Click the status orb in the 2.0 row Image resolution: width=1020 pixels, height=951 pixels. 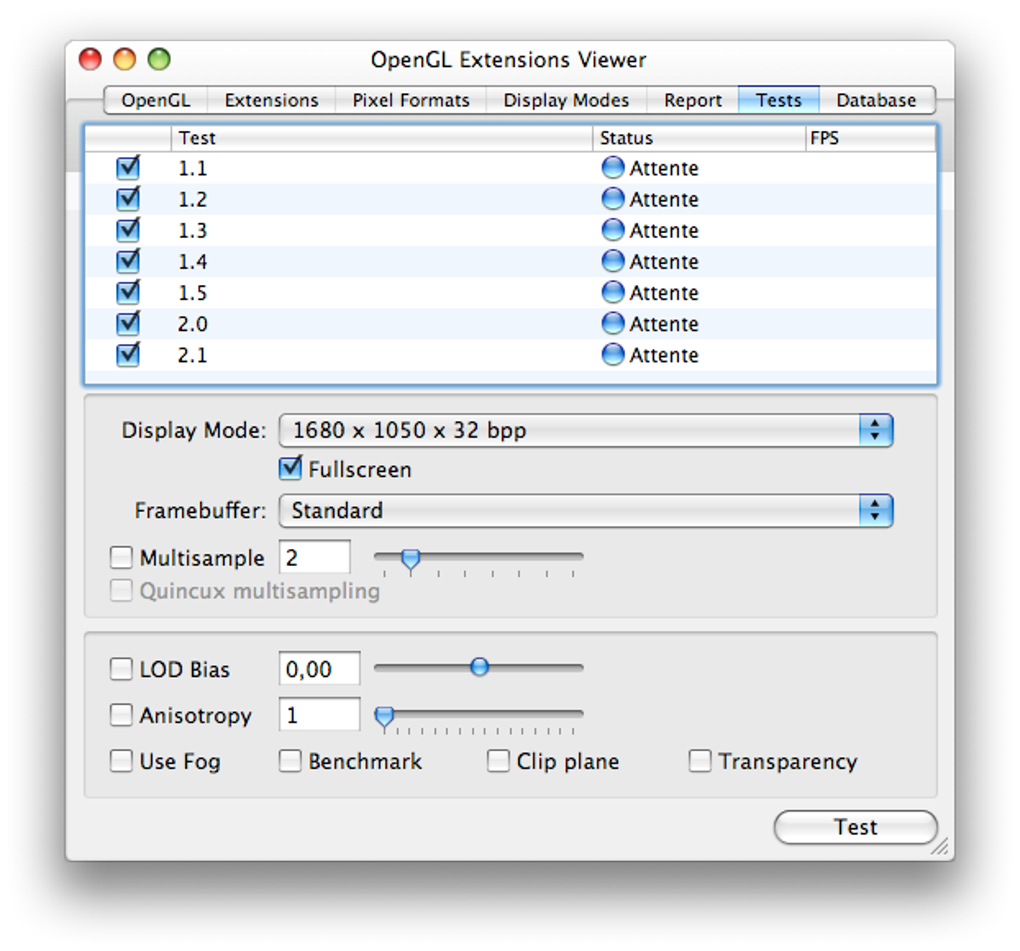613,324
